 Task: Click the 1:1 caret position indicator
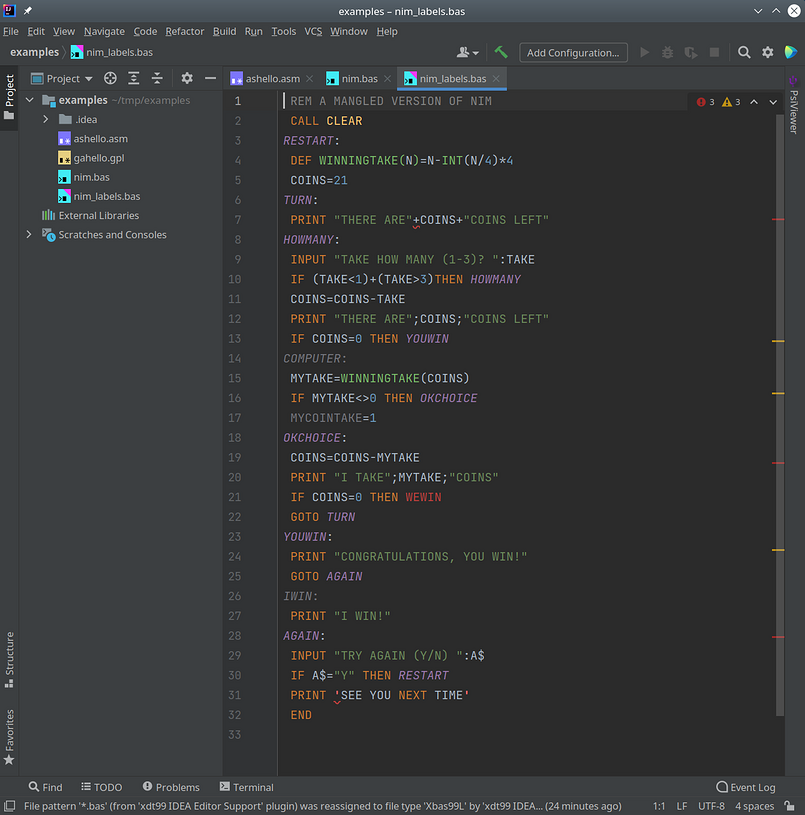coord(661,805)
